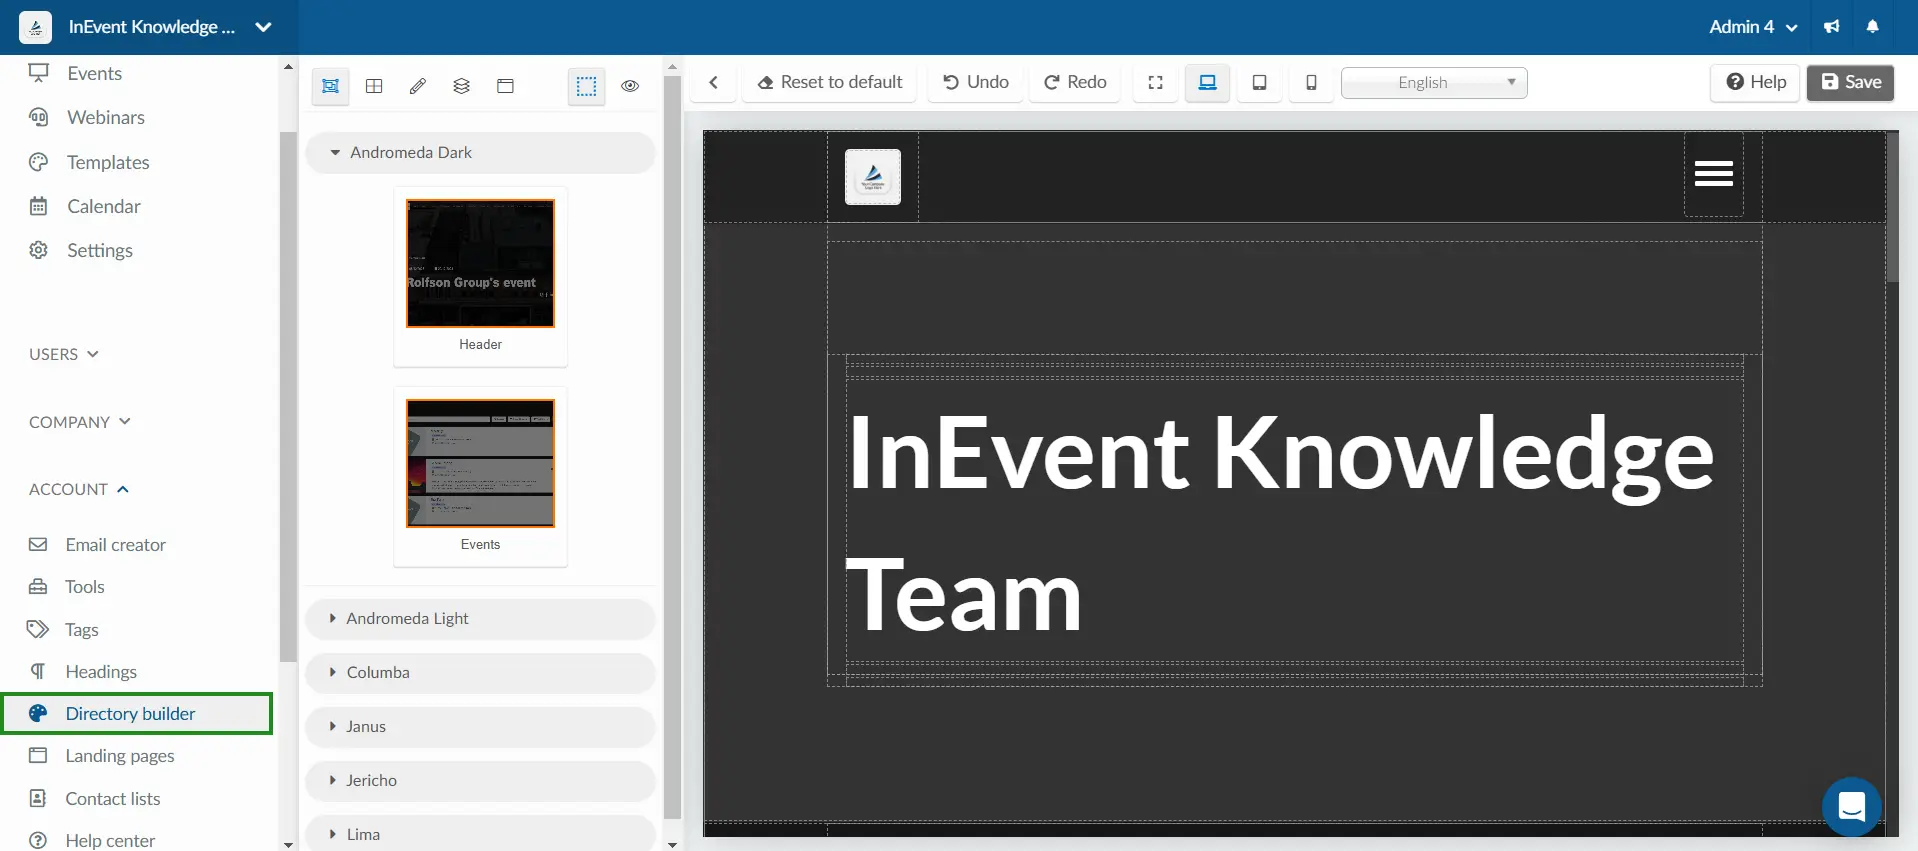Image resolution: width=1918 pixels, height=851 pixels.
Task: Click the blocks panel scrollbar thumb
Action: click(x=672, y=447)
